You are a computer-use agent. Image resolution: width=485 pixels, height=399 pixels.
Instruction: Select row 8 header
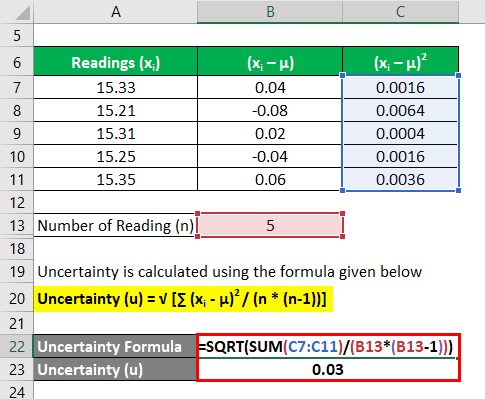(17, 110)
